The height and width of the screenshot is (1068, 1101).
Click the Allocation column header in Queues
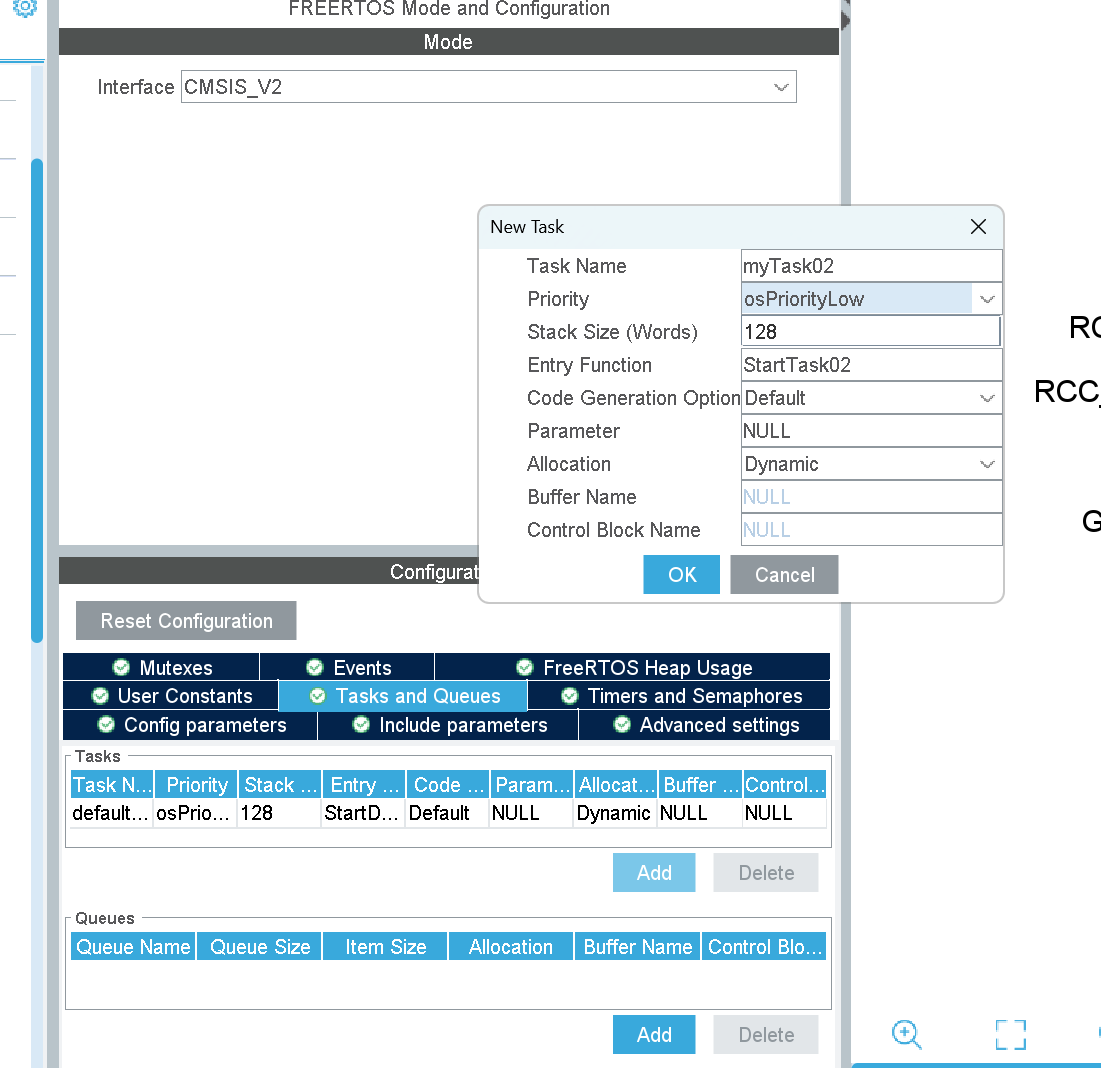tap(511, 947)
